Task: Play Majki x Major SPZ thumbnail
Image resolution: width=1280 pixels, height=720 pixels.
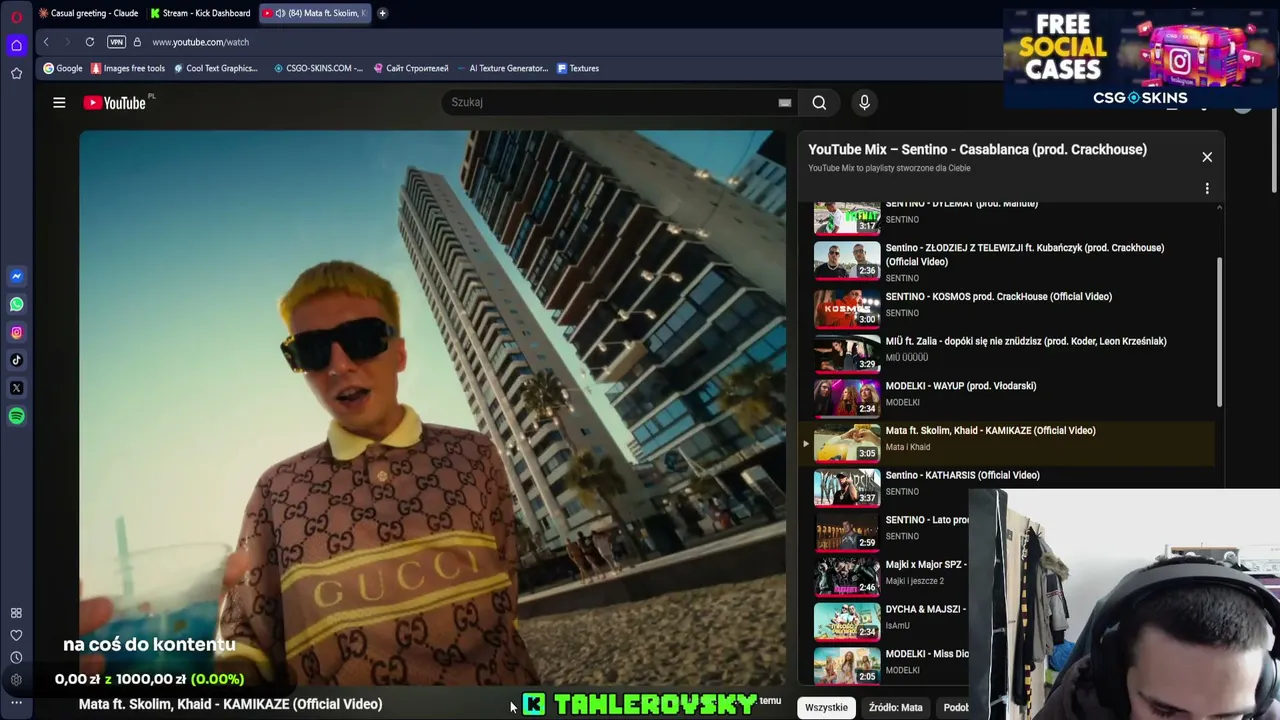Action: coord(847,577)
